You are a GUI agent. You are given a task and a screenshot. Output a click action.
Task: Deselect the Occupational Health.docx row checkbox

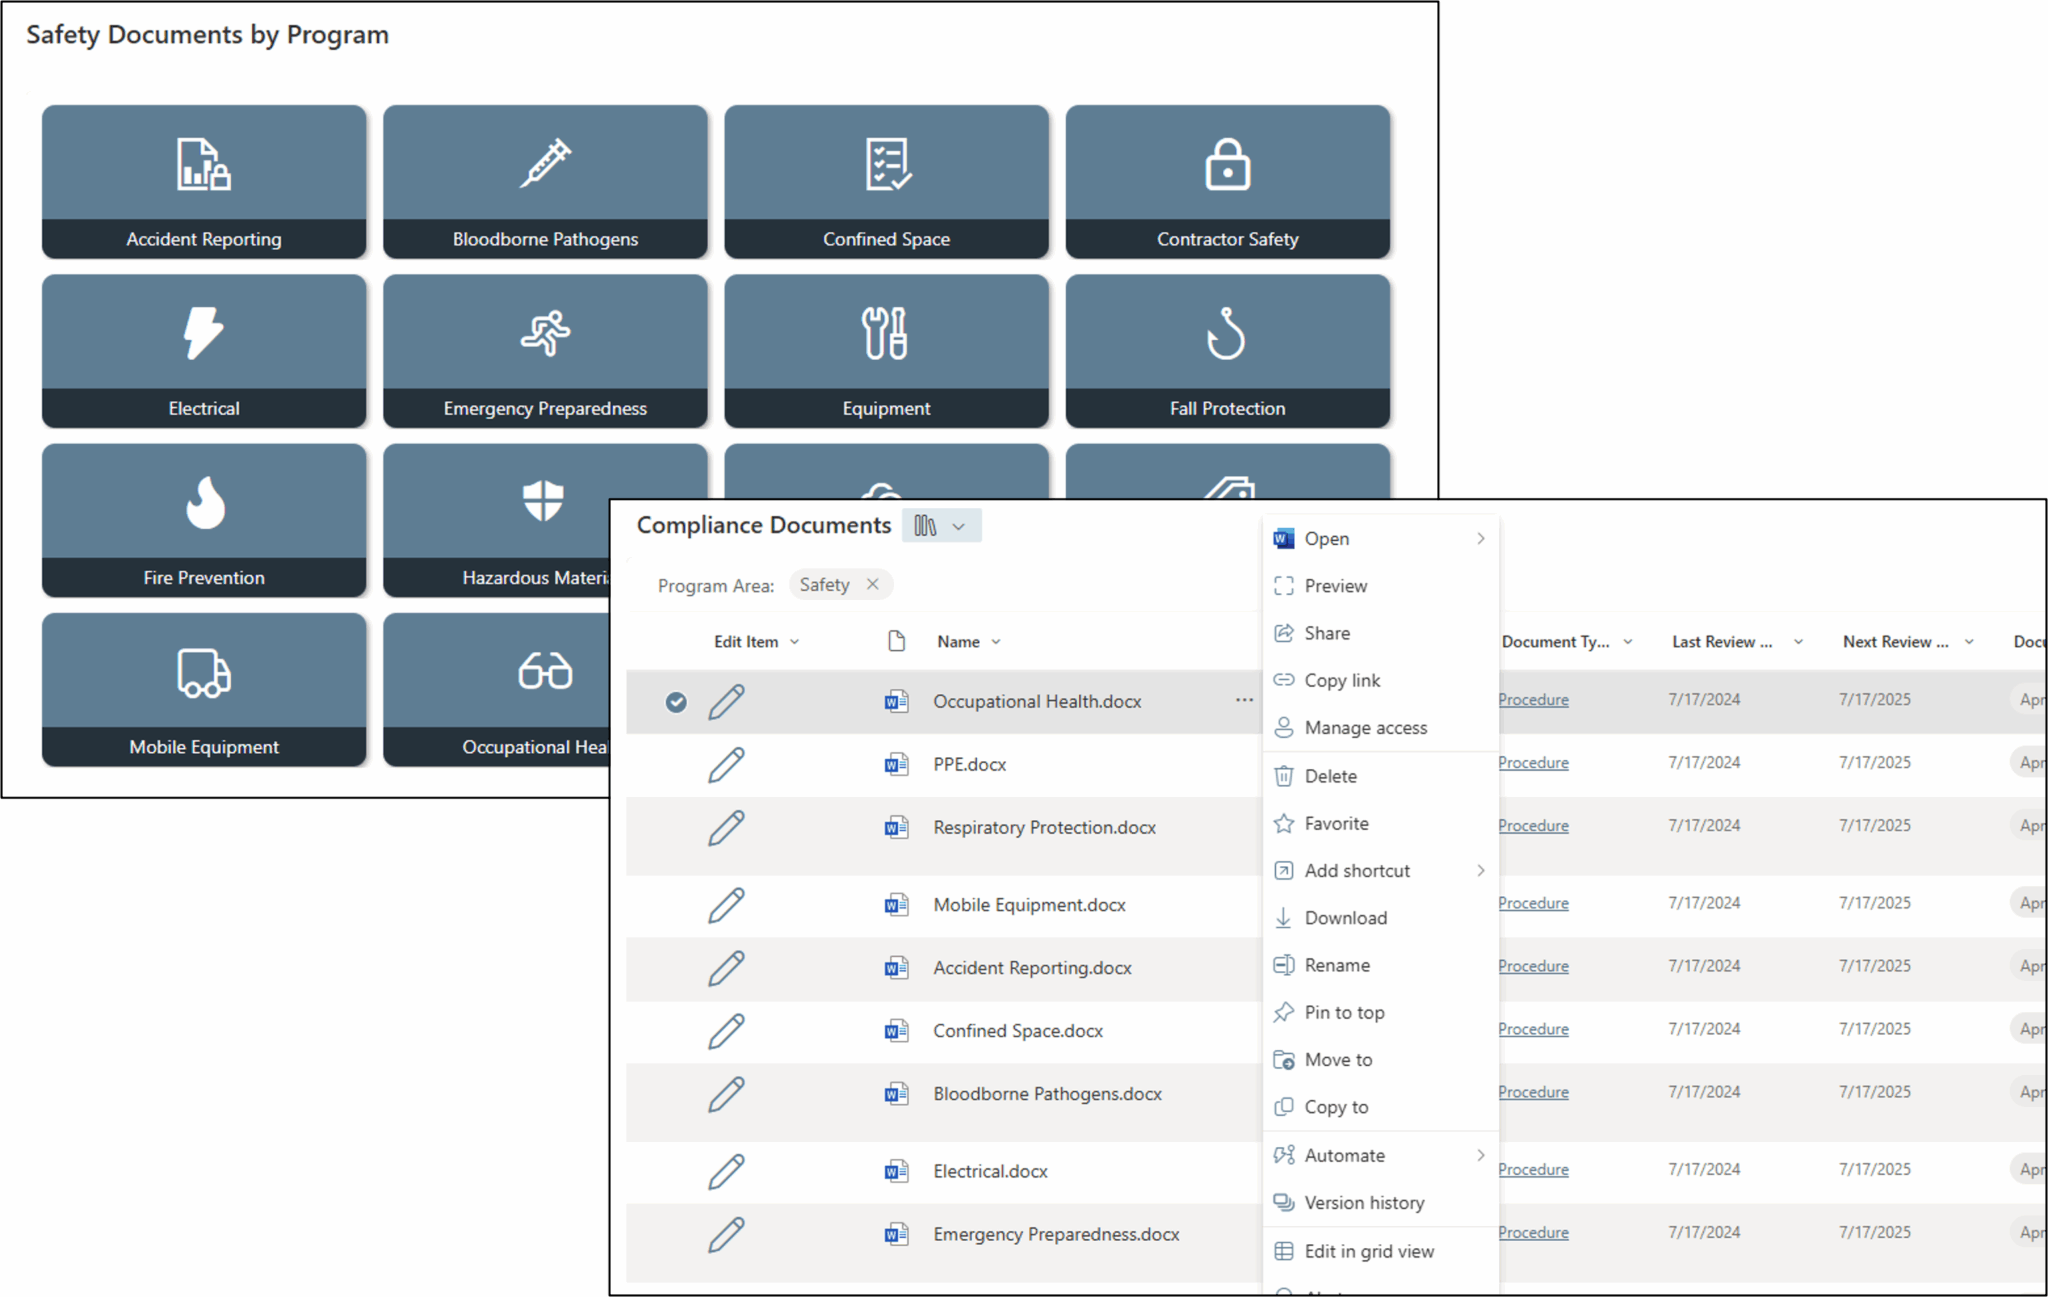[x=677, y=701]
